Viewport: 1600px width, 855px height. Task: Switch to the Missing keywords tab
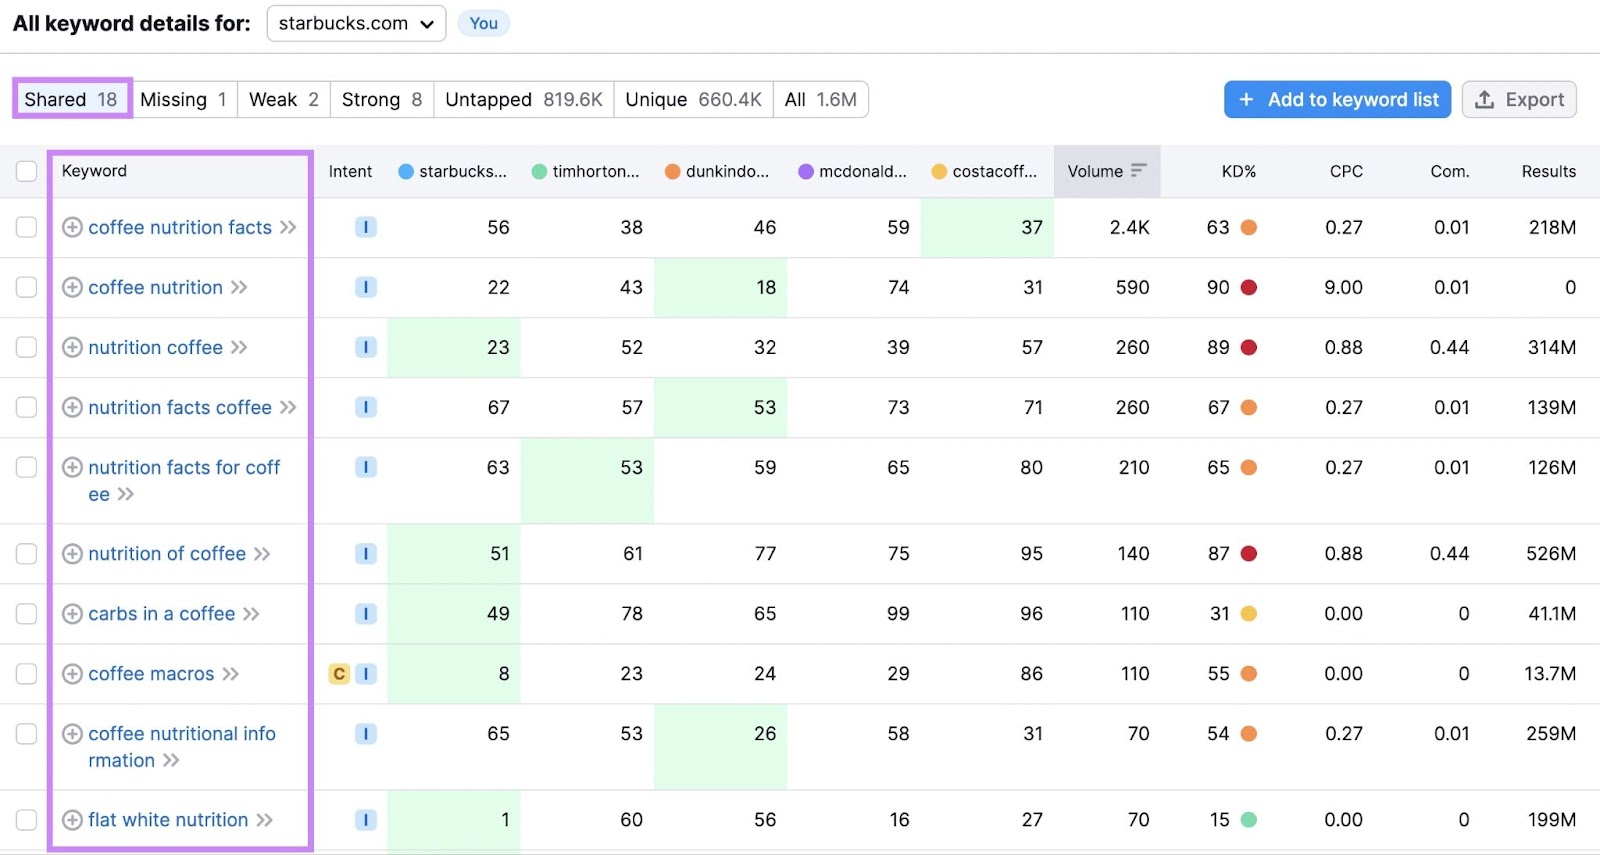(x=184, y=100)
